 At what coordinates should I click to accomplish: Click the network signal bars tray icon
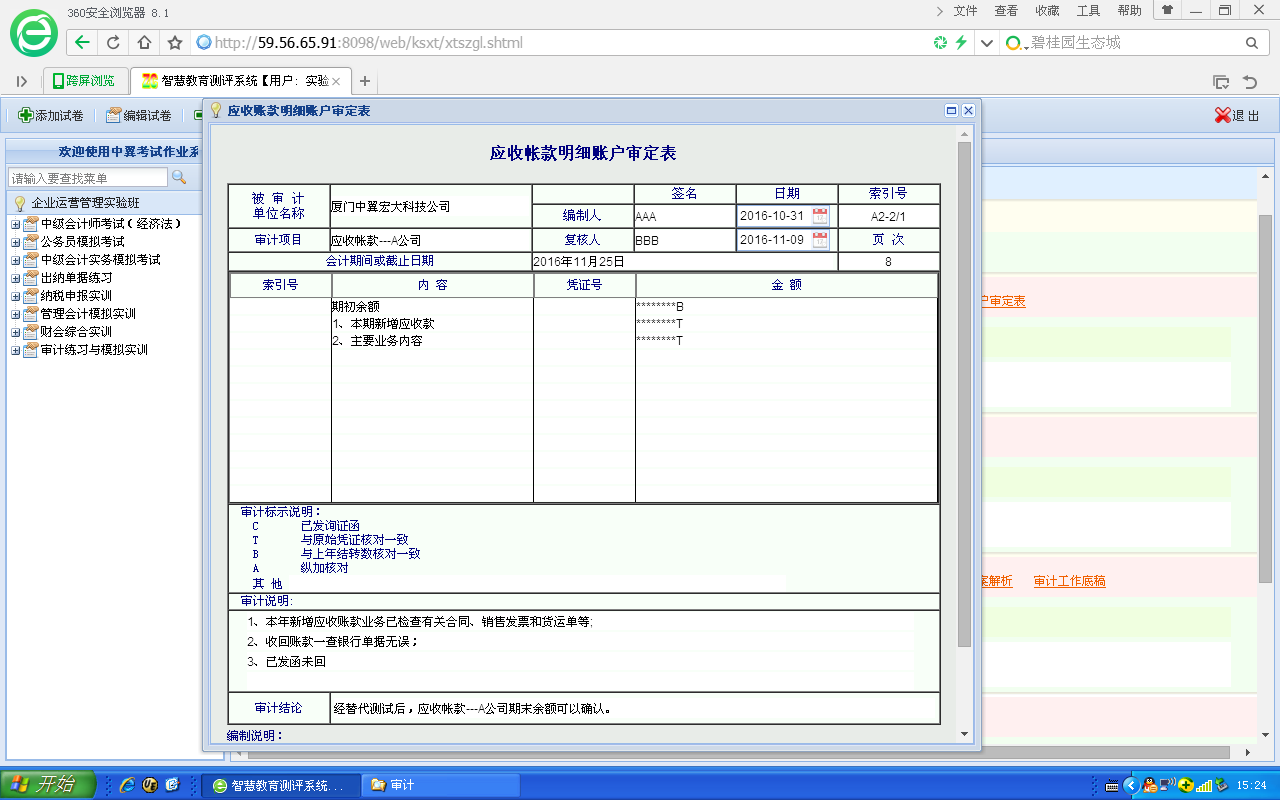[1204, 785]
